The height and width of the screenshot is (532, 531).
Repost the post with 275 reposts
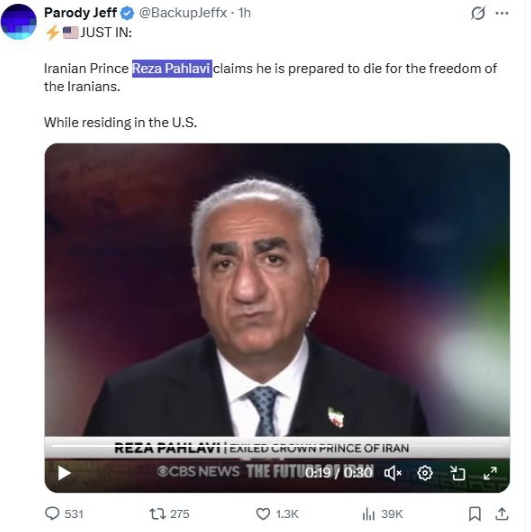[x=169, y=514]
